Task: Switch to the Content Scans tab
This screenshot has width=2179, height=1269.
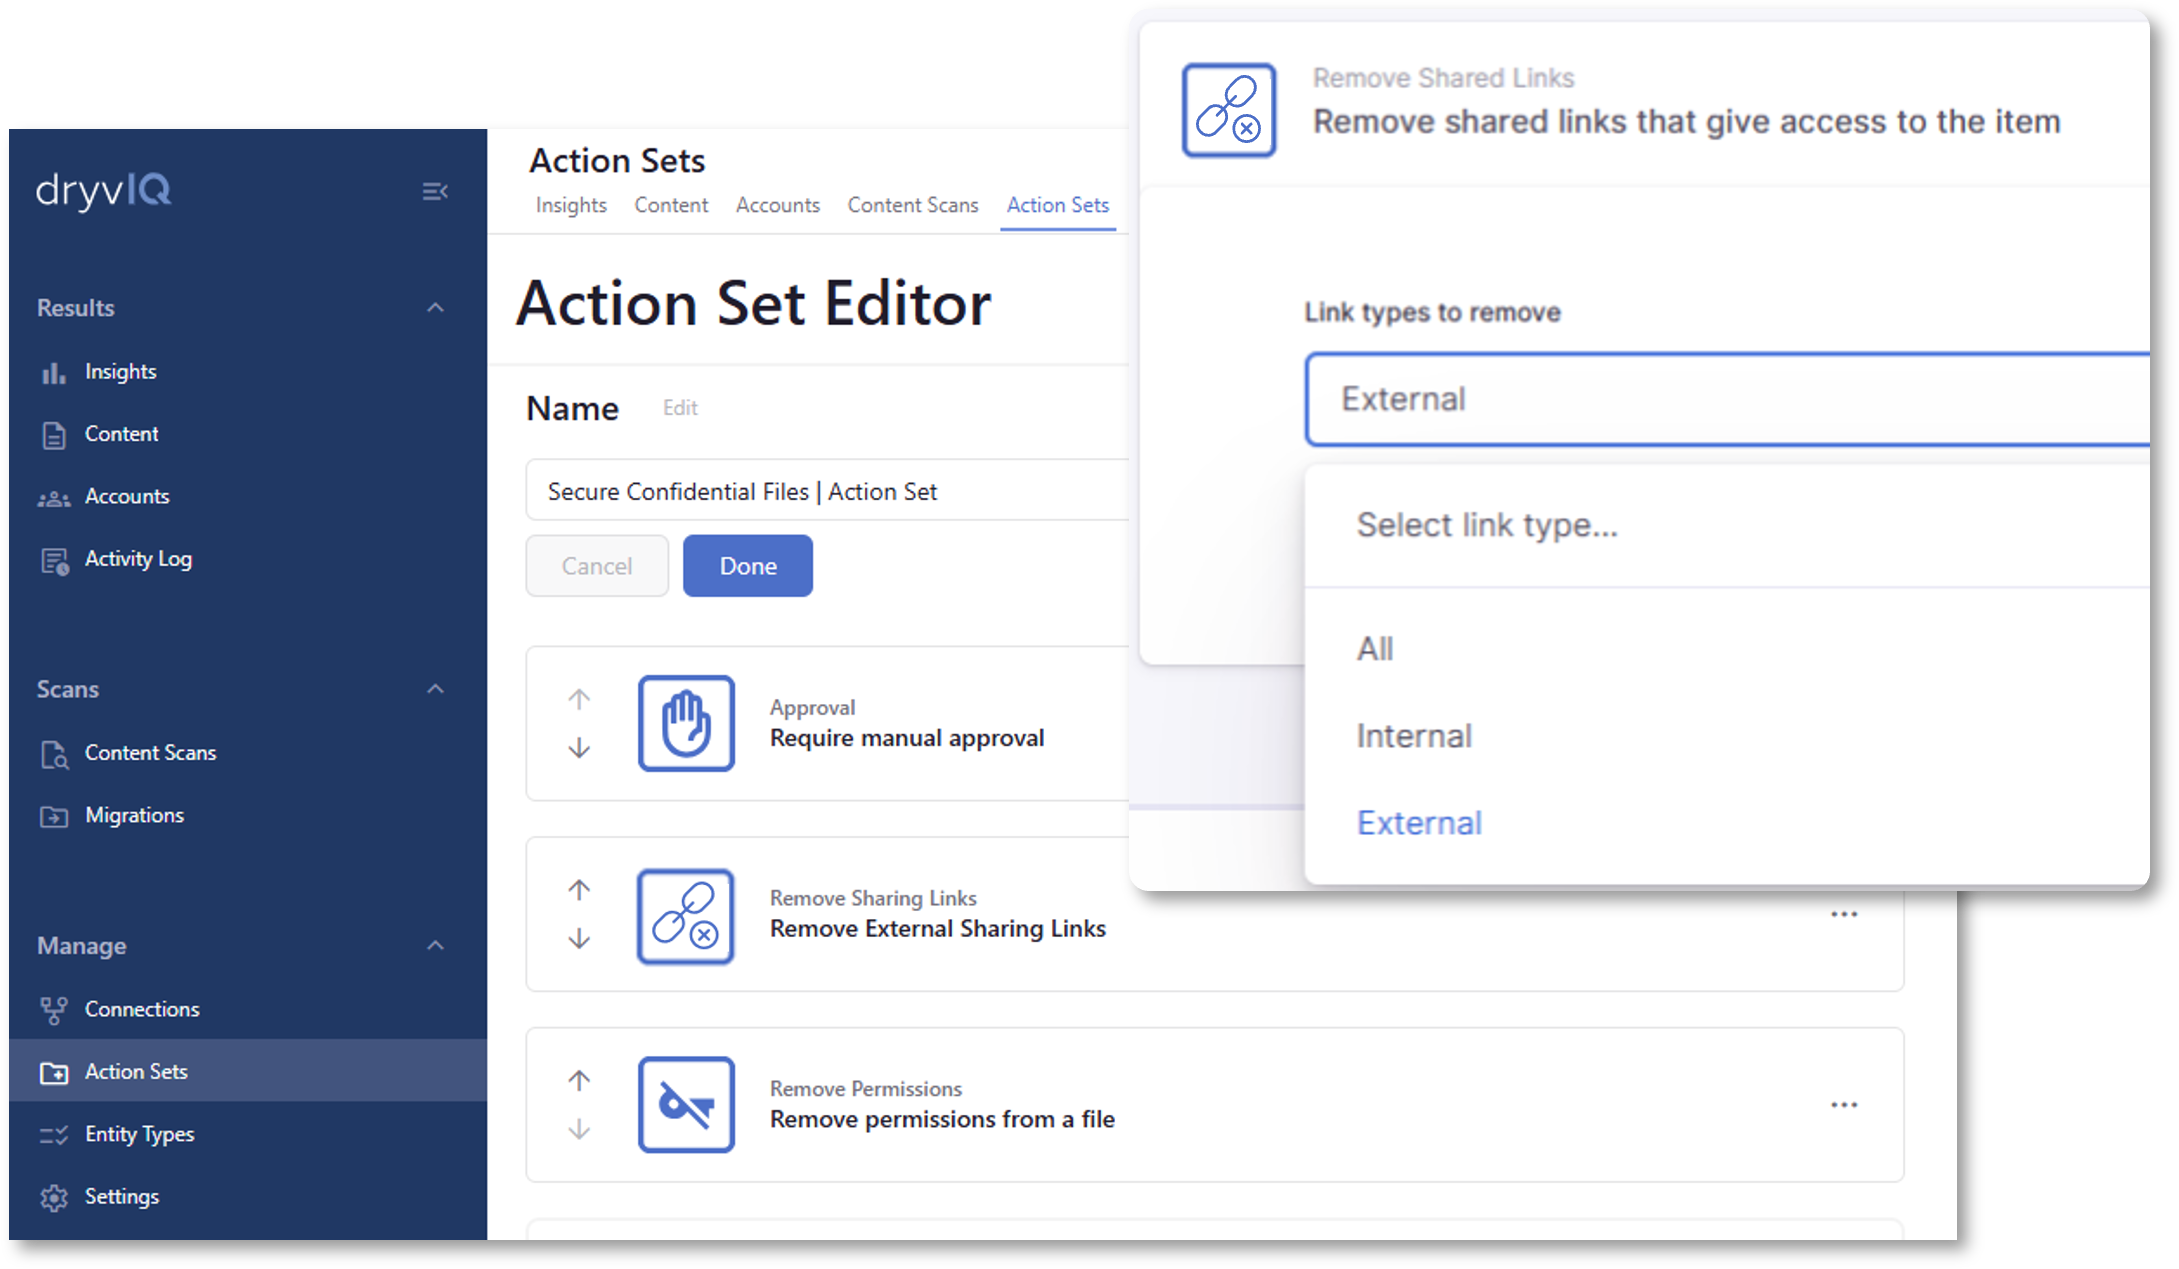Action: point(912,205)
